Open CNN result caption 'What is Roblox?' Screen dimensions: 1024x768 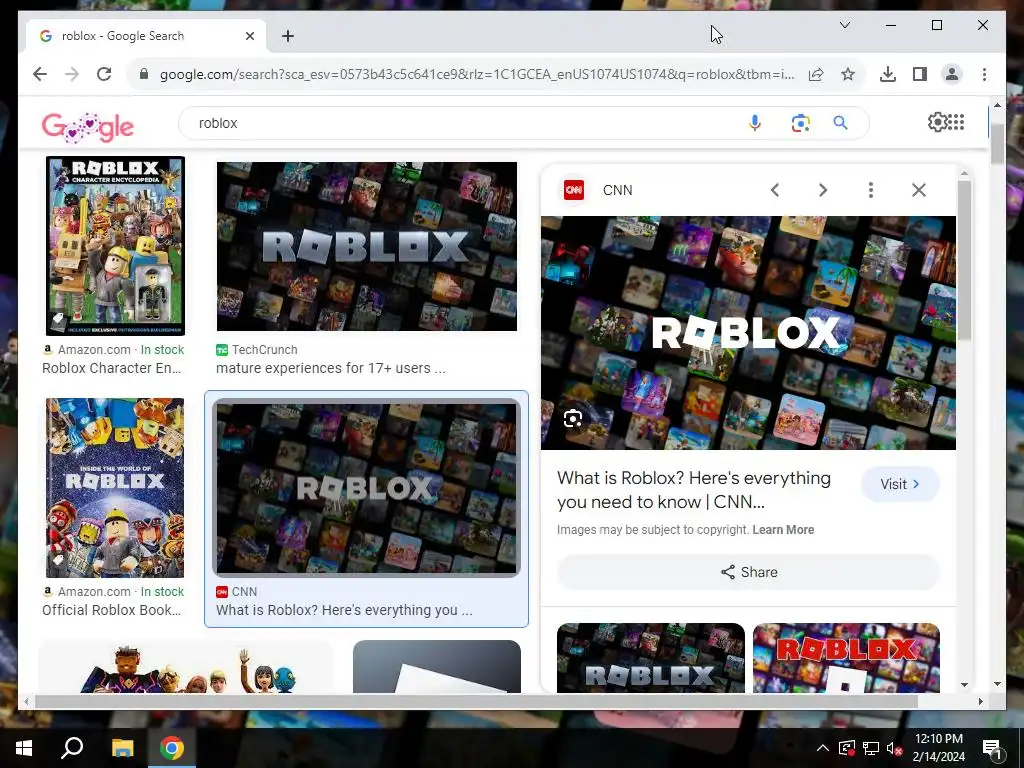tap(344, 610)
